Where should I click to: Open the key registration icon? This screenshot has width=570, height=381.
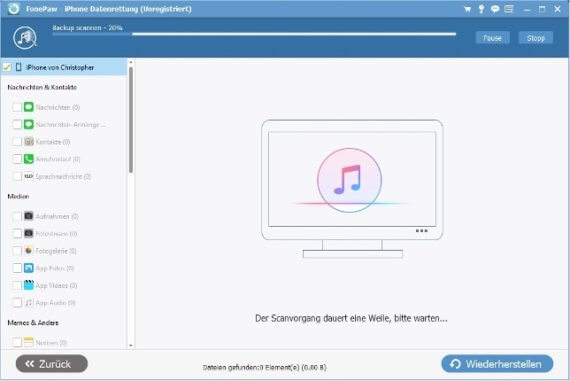click(x=481, y=9)
